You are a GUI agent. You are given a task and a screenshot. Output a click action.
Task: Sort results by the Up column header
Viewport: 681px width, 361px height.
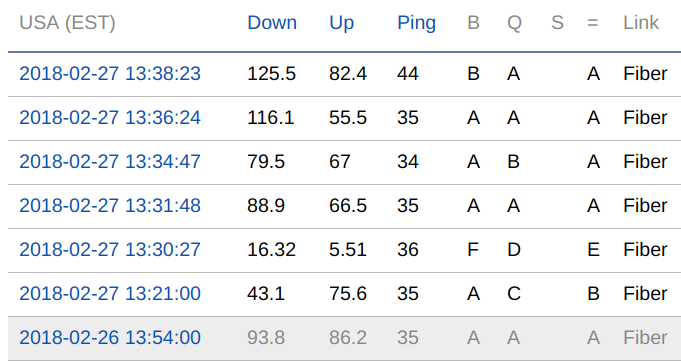tap(341, 23)
